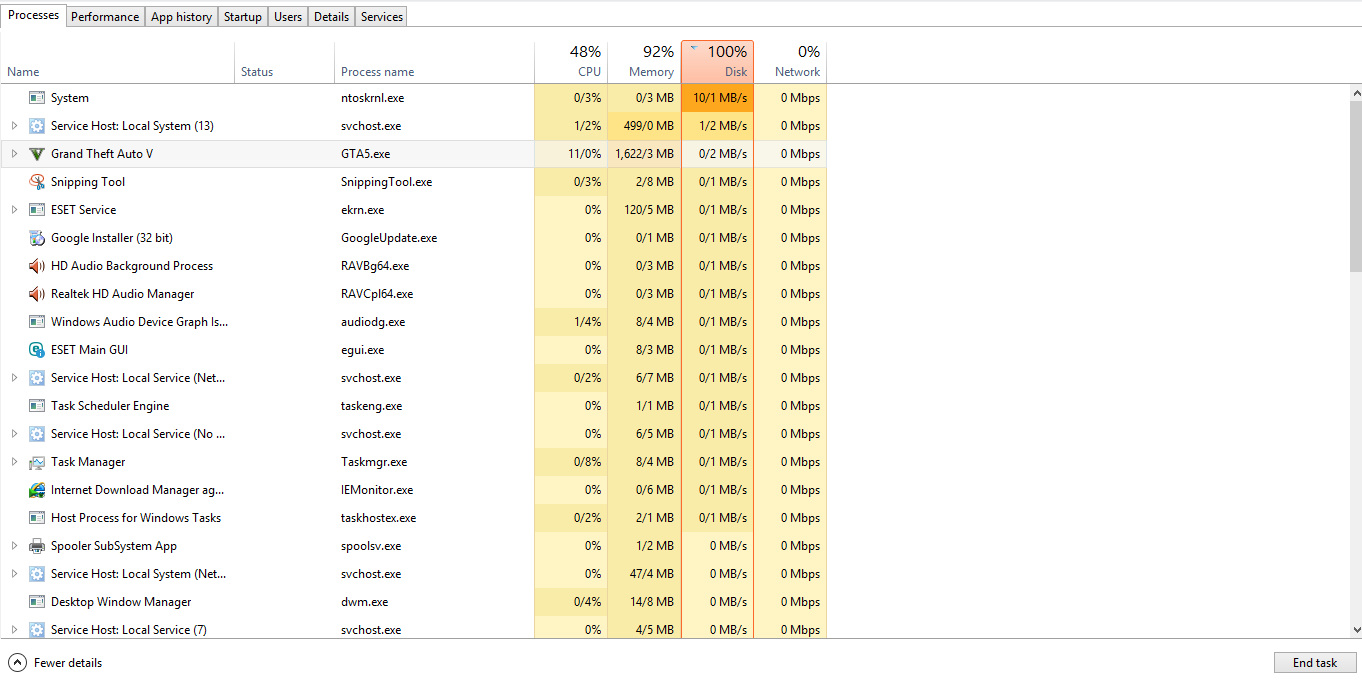Image resolution: width=1362 pixels, height=684 pixels.
Task: Sort processes by CPU usage column
Action: point(571,62)
